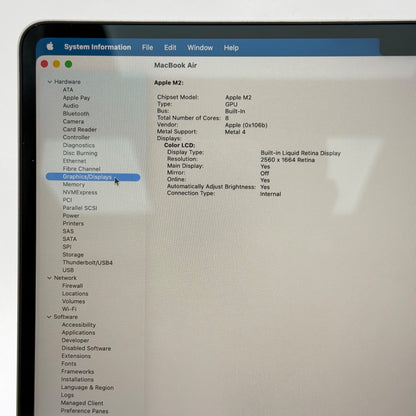Screen dimensions: 416x416
Task: Select Fonts in the Software list
Action: point(69,364)
